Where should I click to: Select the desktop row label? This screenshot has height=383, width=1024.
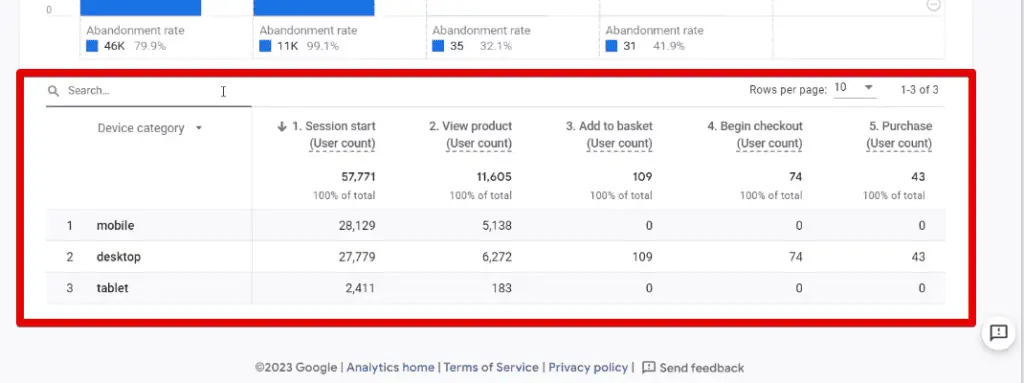[x=118, y=257]
